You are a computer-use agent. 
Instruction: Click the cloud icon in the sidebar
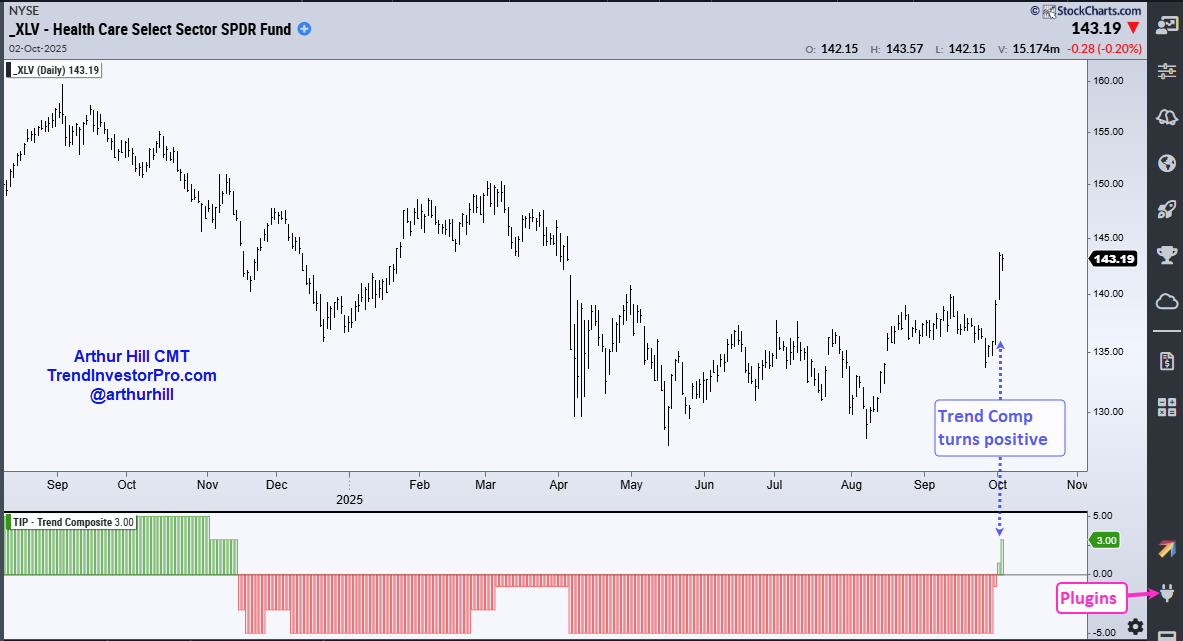click(1166, 301)
